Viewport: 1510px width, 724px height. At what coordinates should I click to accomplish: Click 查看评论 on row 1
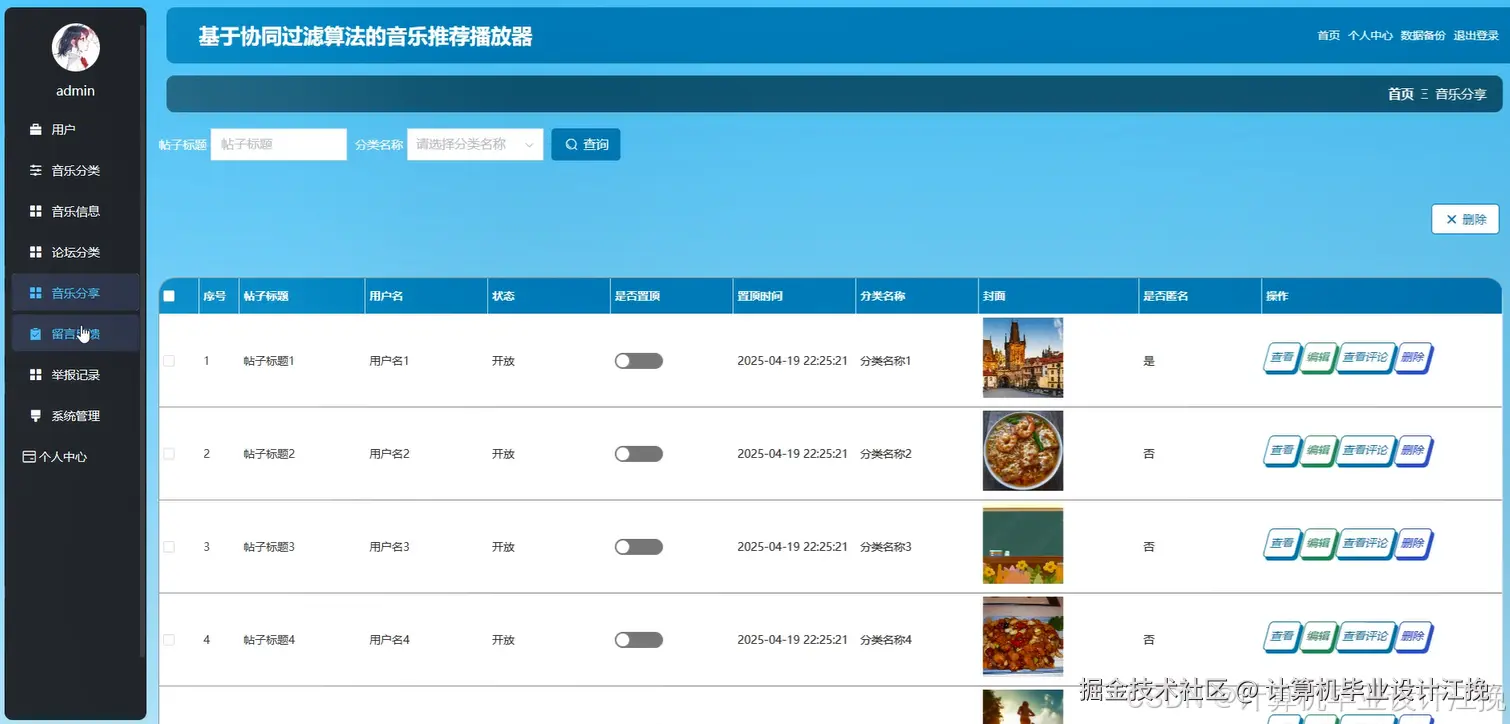click(x=1365, y=357)
